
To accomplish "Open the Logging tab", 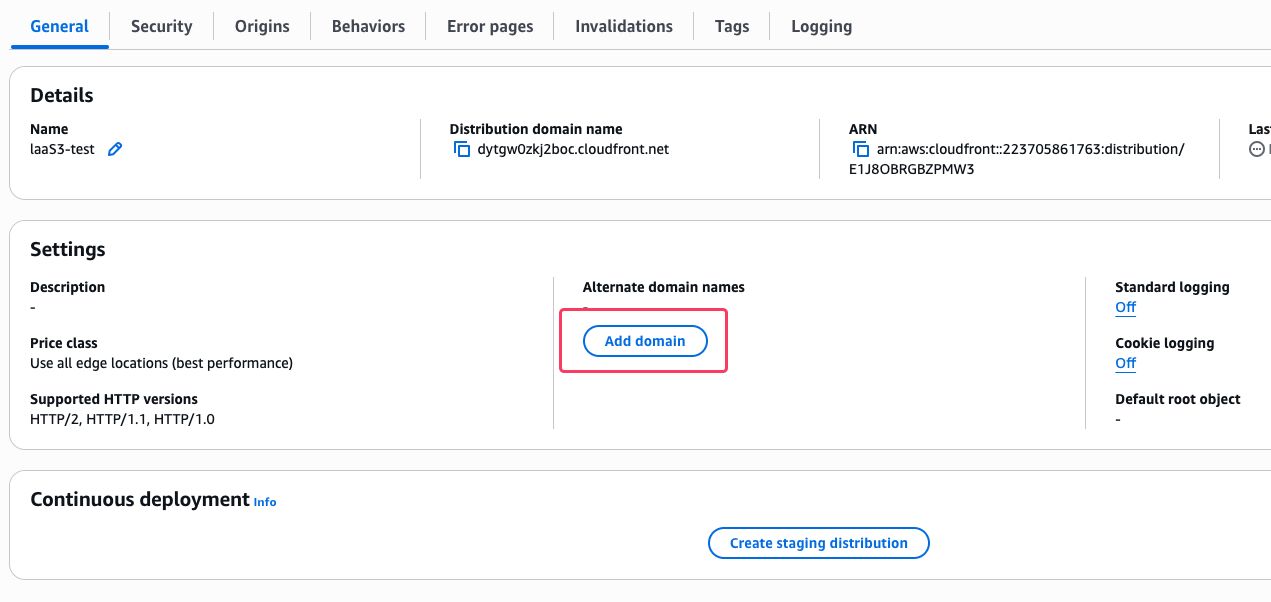I will click(x=821, y=26).
